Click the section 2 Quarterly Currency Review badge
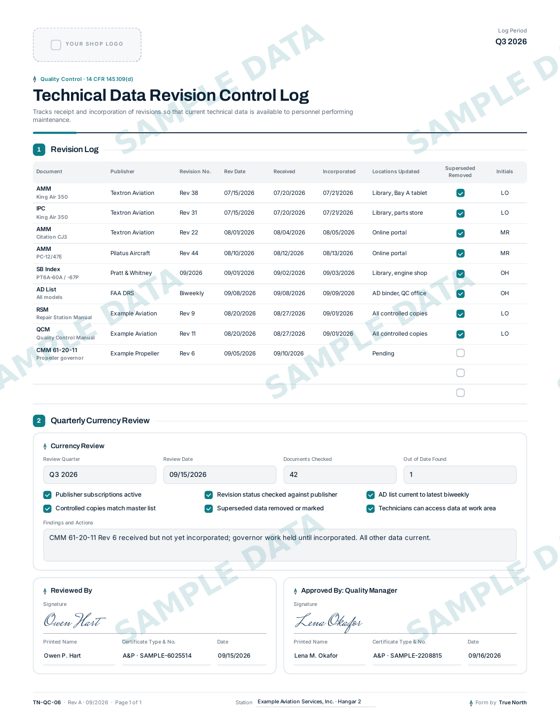The width and height of the screenshot is (560, 725). click(39, 420)
